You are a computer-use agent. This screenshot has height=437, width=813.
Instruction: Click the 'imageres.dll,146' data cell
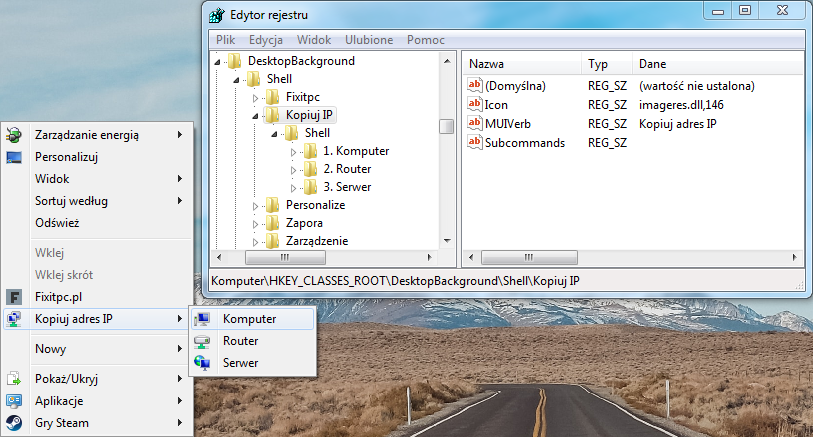pyautogui.click(x=681, y=105)
